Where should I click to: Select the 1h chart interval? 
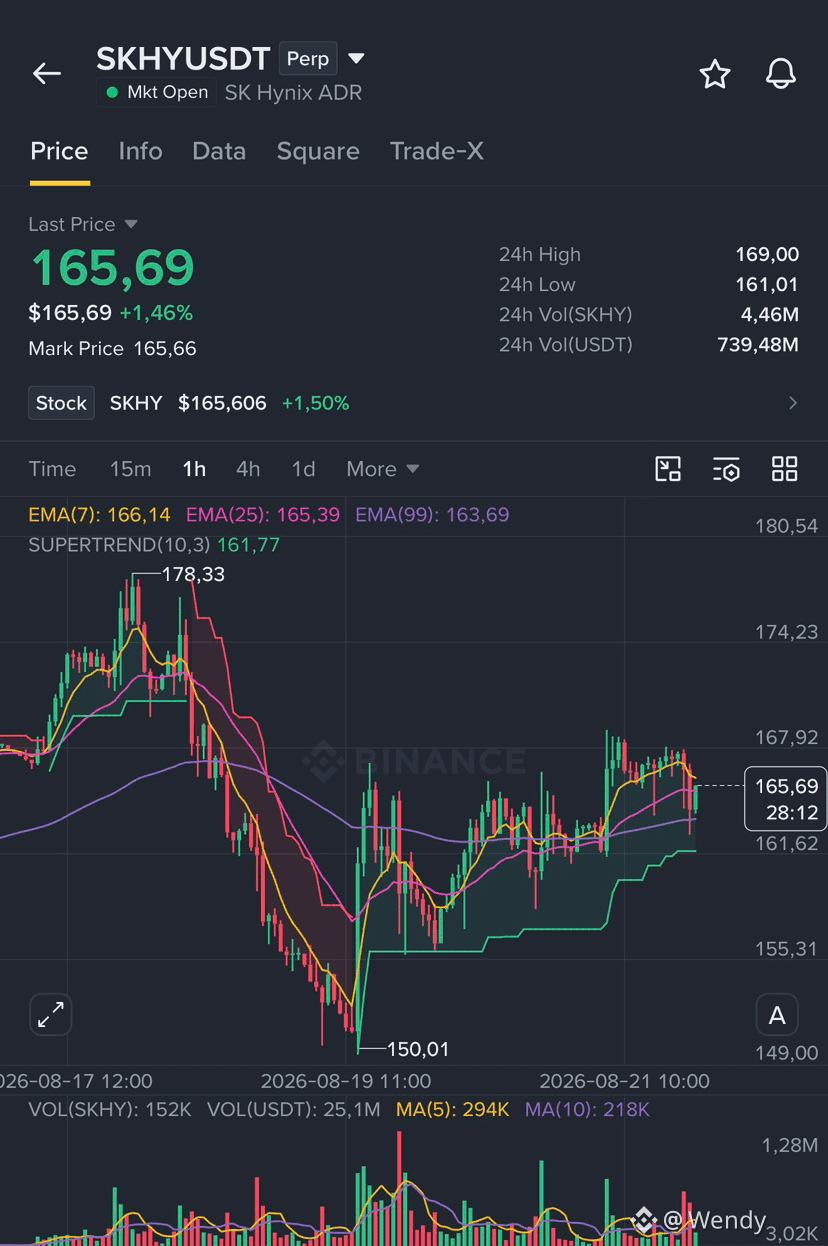194,469
